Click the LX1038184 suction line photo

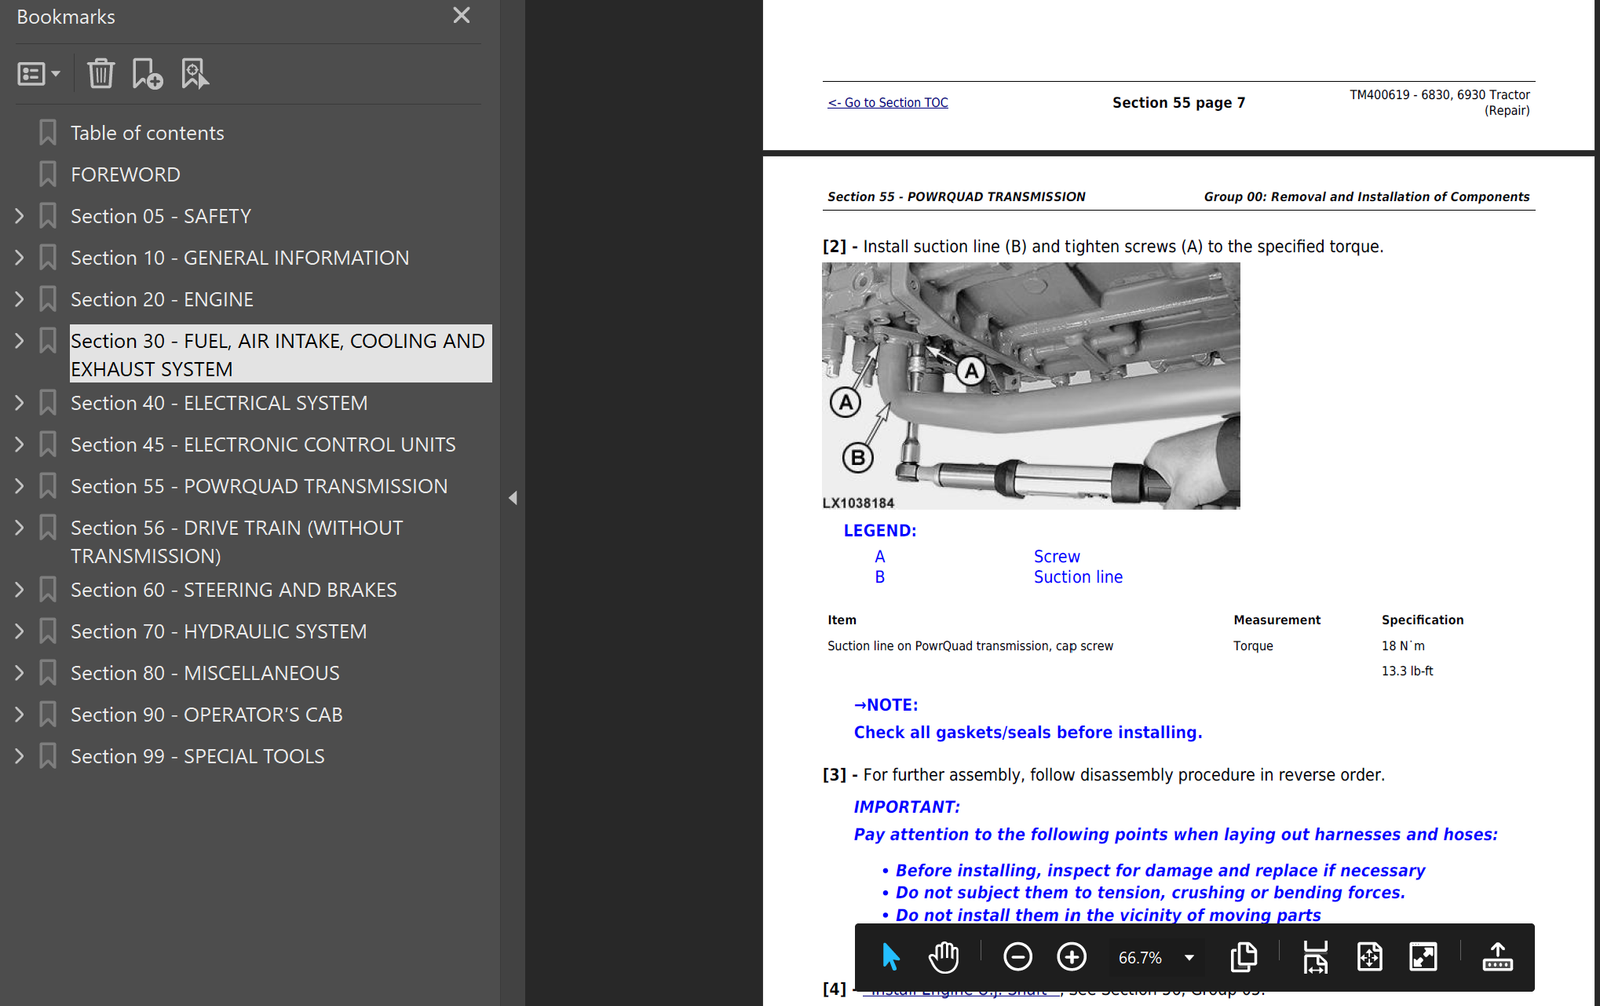coord(1031,386)
